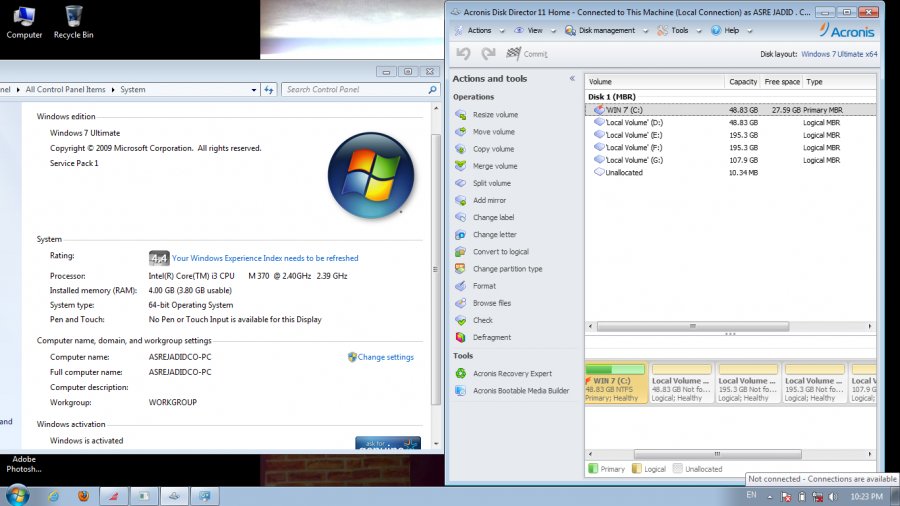Click the Split volume operation icon
Screen dimensions: 900x506
pyautogui.click(x=460, y=183)
